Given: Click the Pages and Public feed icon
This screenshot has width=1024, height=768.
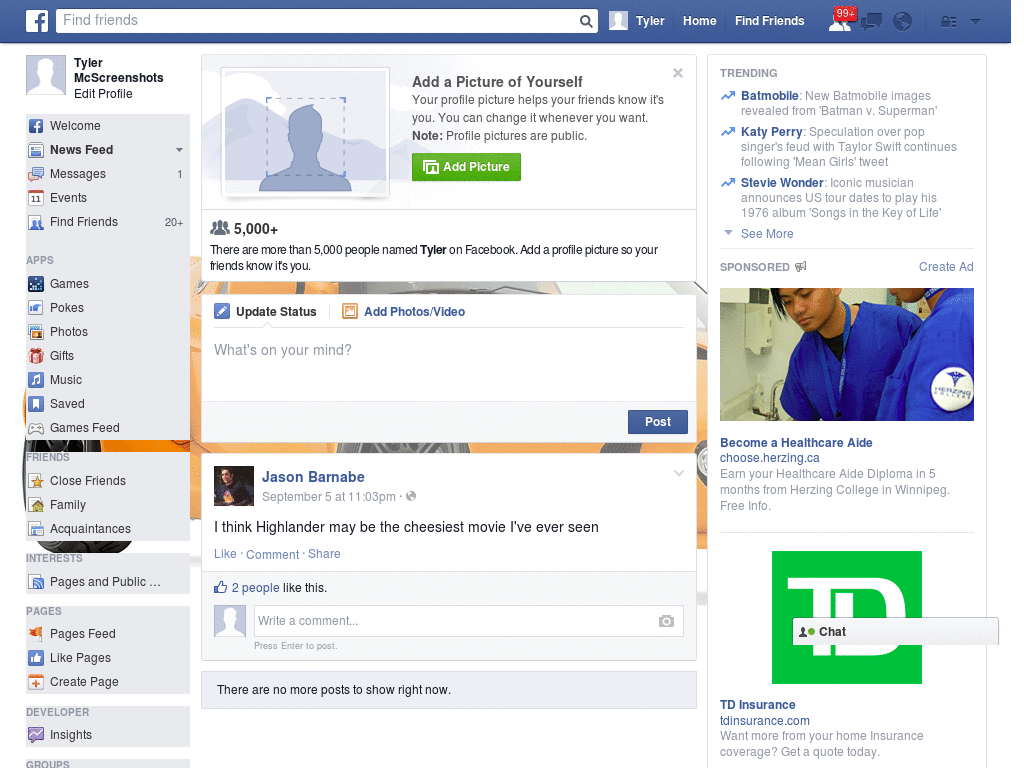Looking at the screenshot, I should tap(36, 582).
